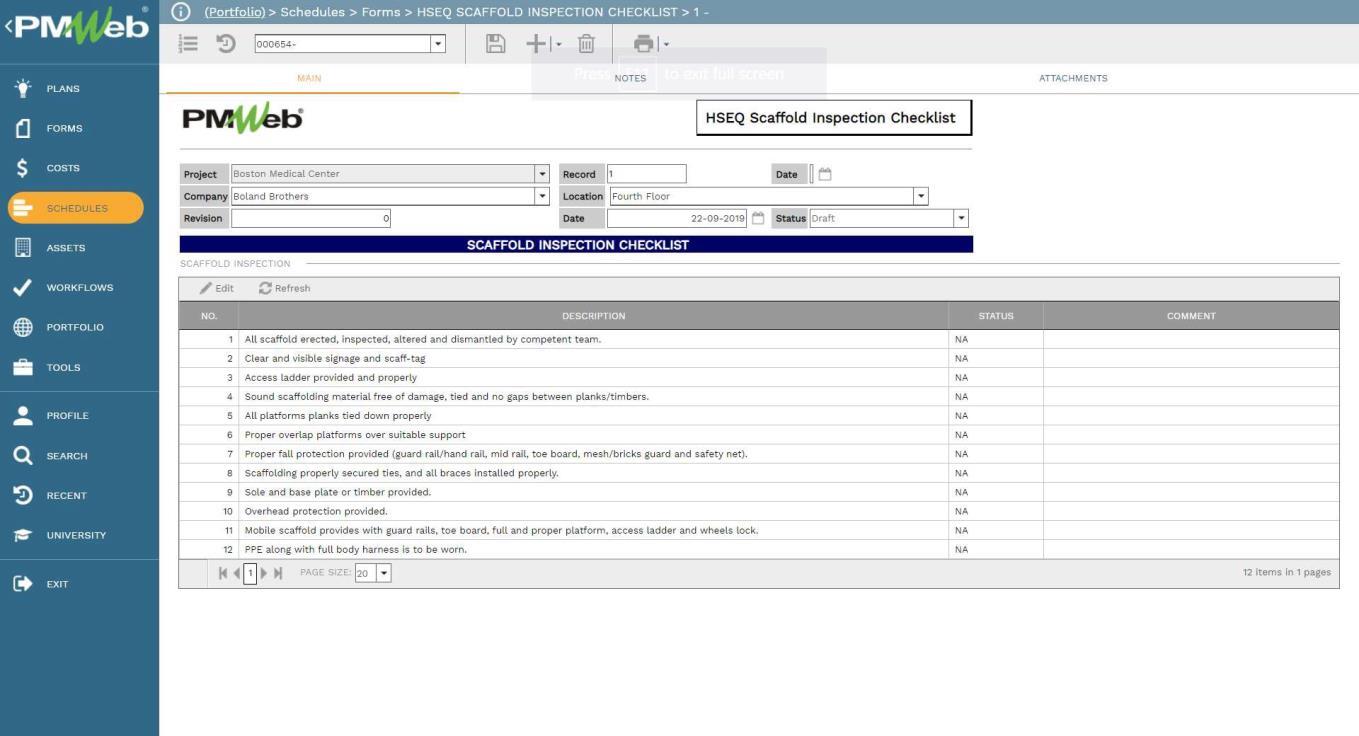This screenshot has height=736, width=1359.
Task: Open the Profile person icon in sidebar
Action: pyautogui.click(x=23, y=415)
